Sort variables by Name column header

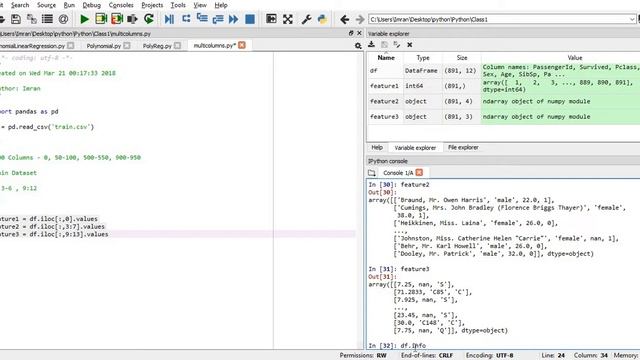point(386,58)
